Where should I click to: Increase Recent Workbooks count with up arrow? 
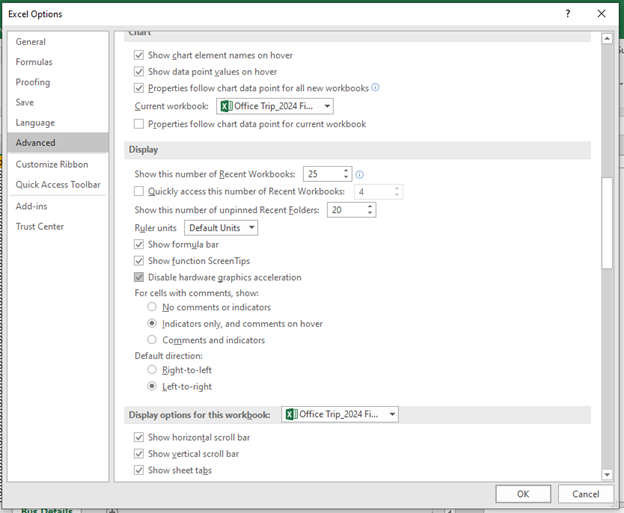346,171
